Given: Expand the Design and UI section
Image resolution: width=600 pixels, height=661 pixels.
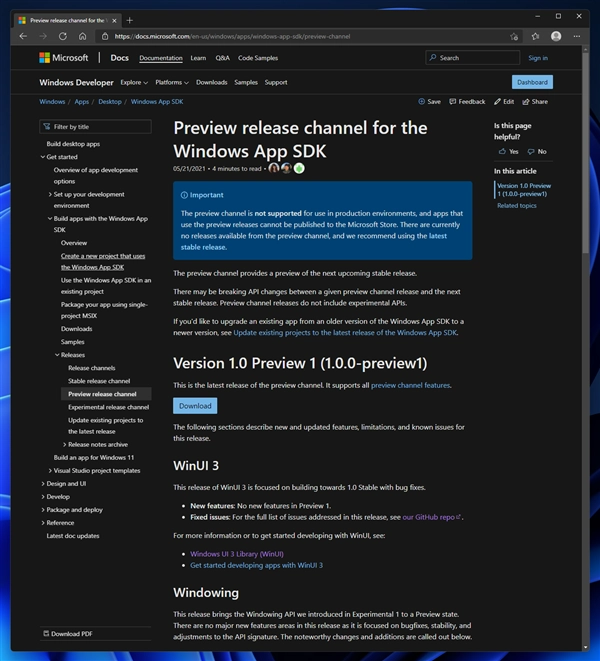Looking at the screenshot, I should (x=43, y=484).
